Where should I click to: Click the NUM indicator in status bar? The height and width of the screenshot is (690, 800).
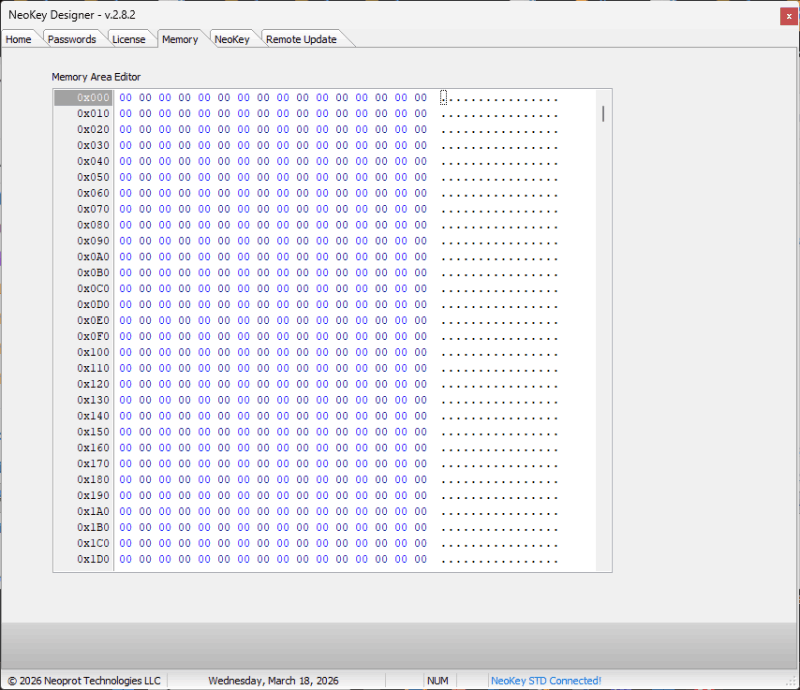(438, 681)
